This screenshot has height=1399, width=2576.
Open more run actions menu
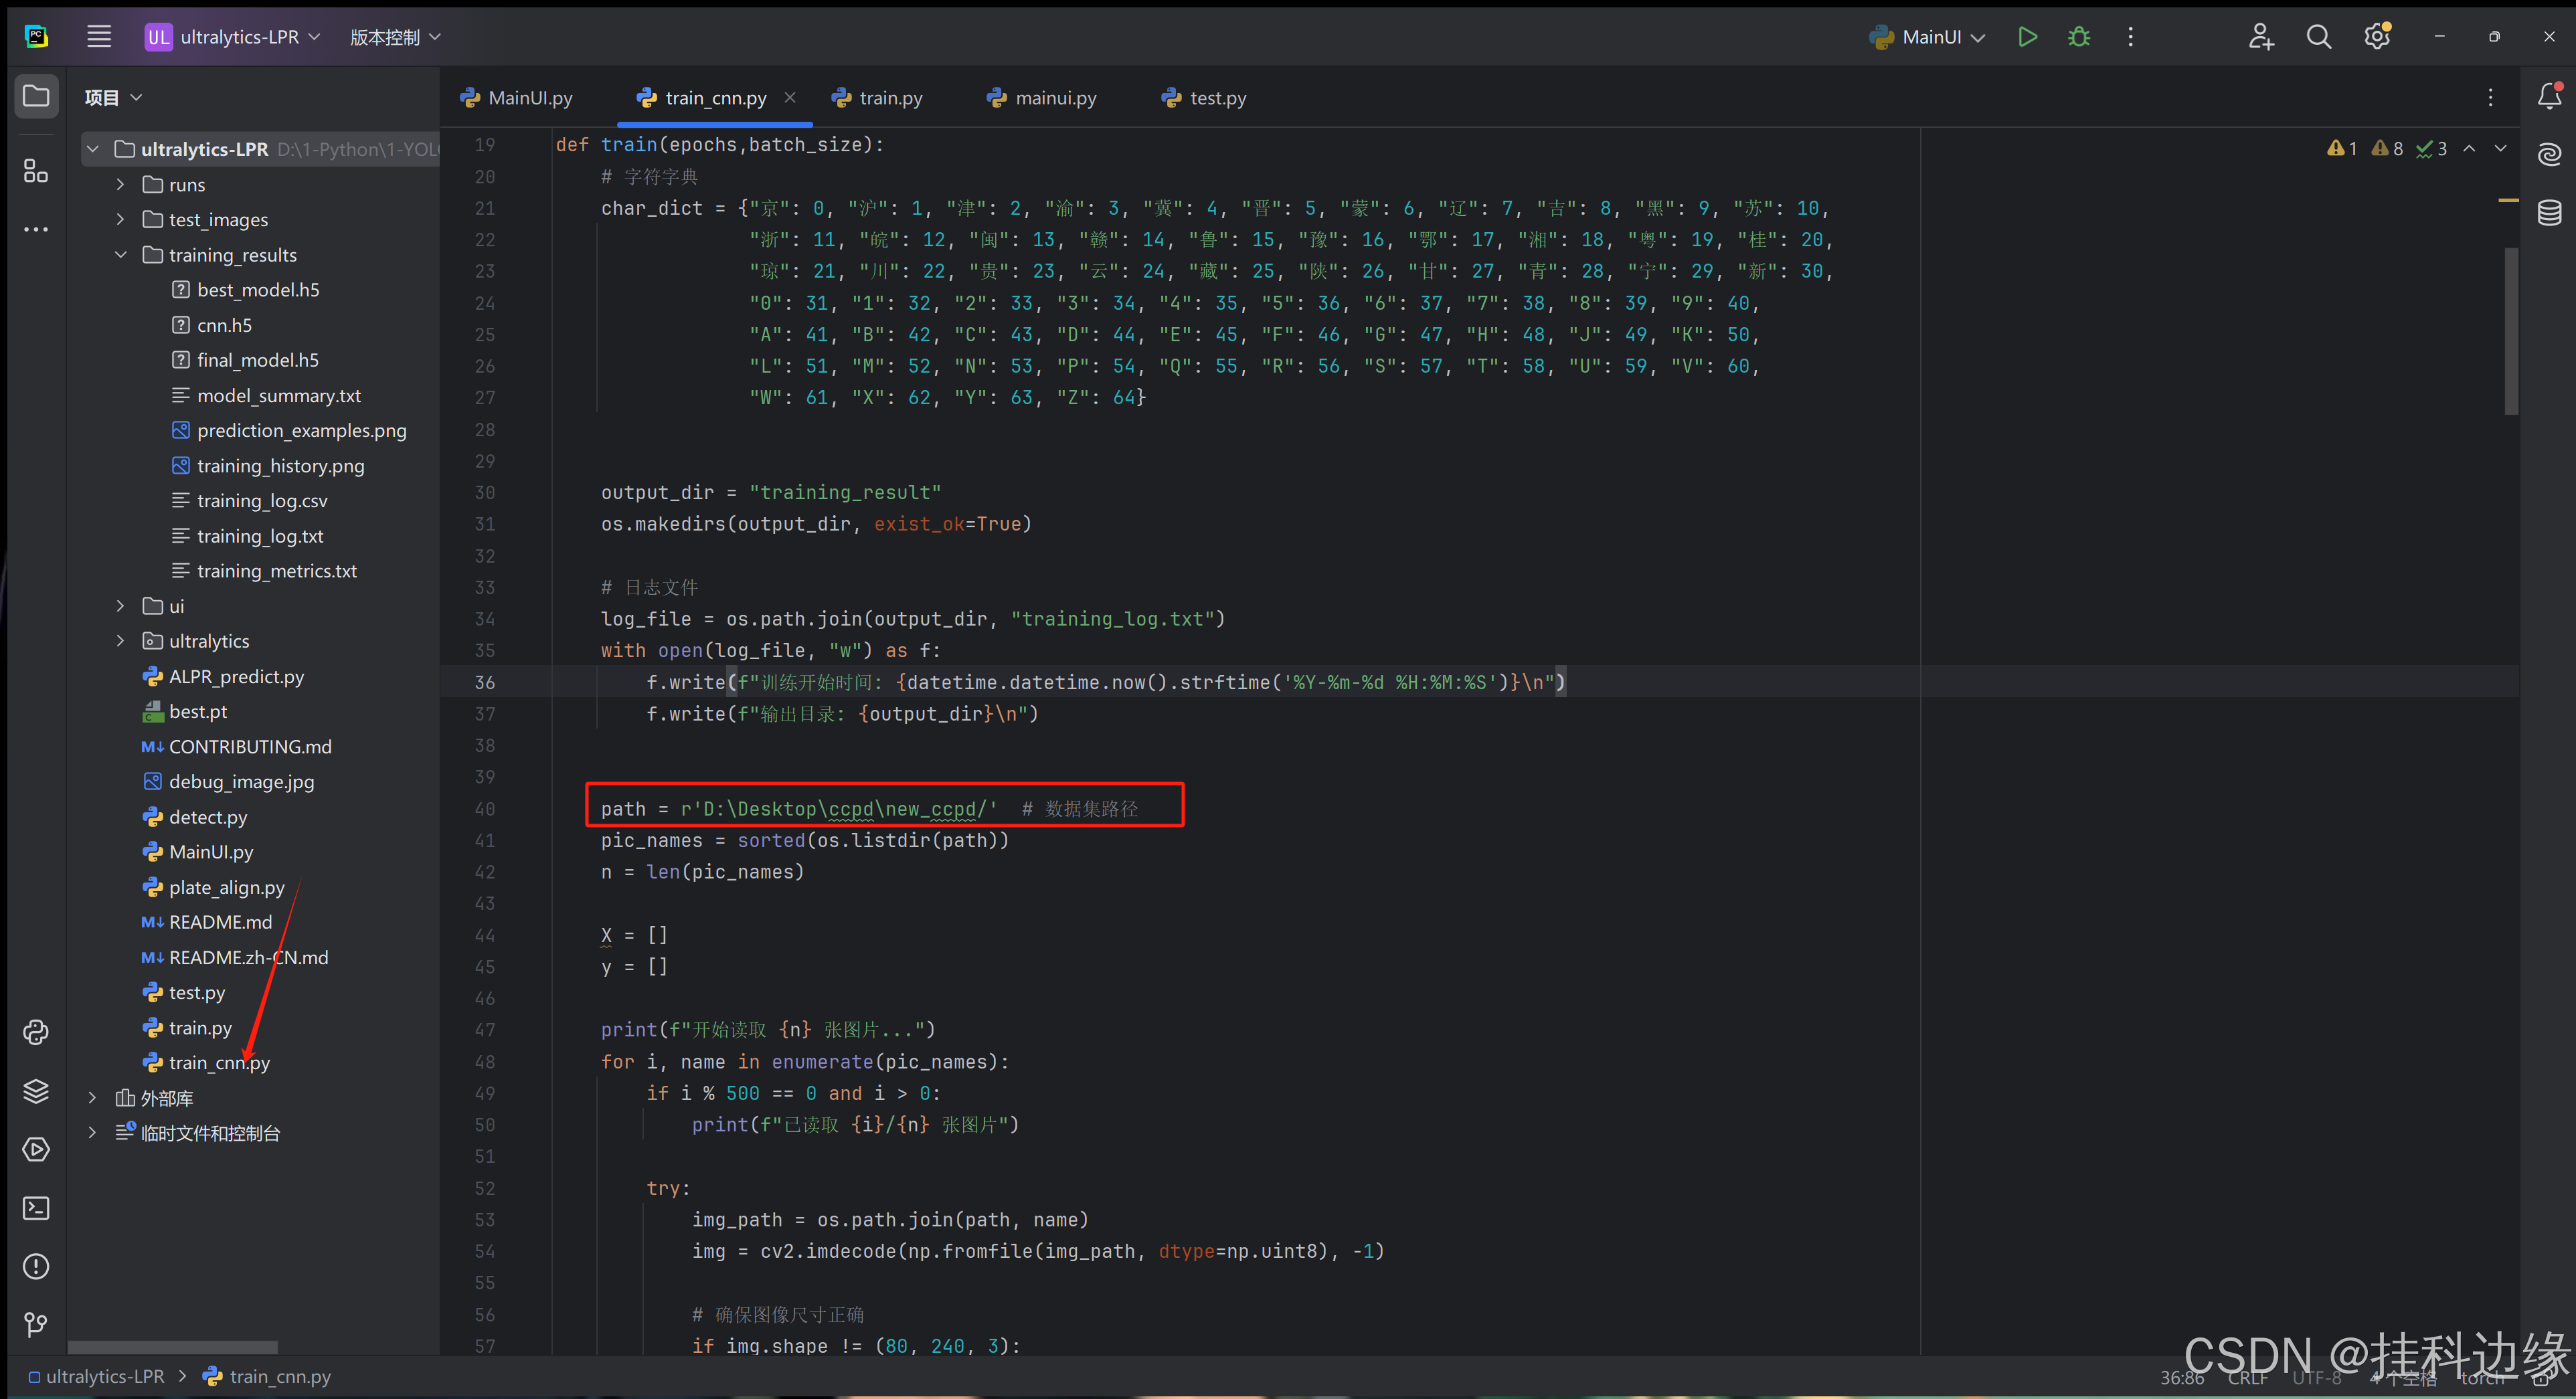pyautogui.click(x=2131, y=37)
